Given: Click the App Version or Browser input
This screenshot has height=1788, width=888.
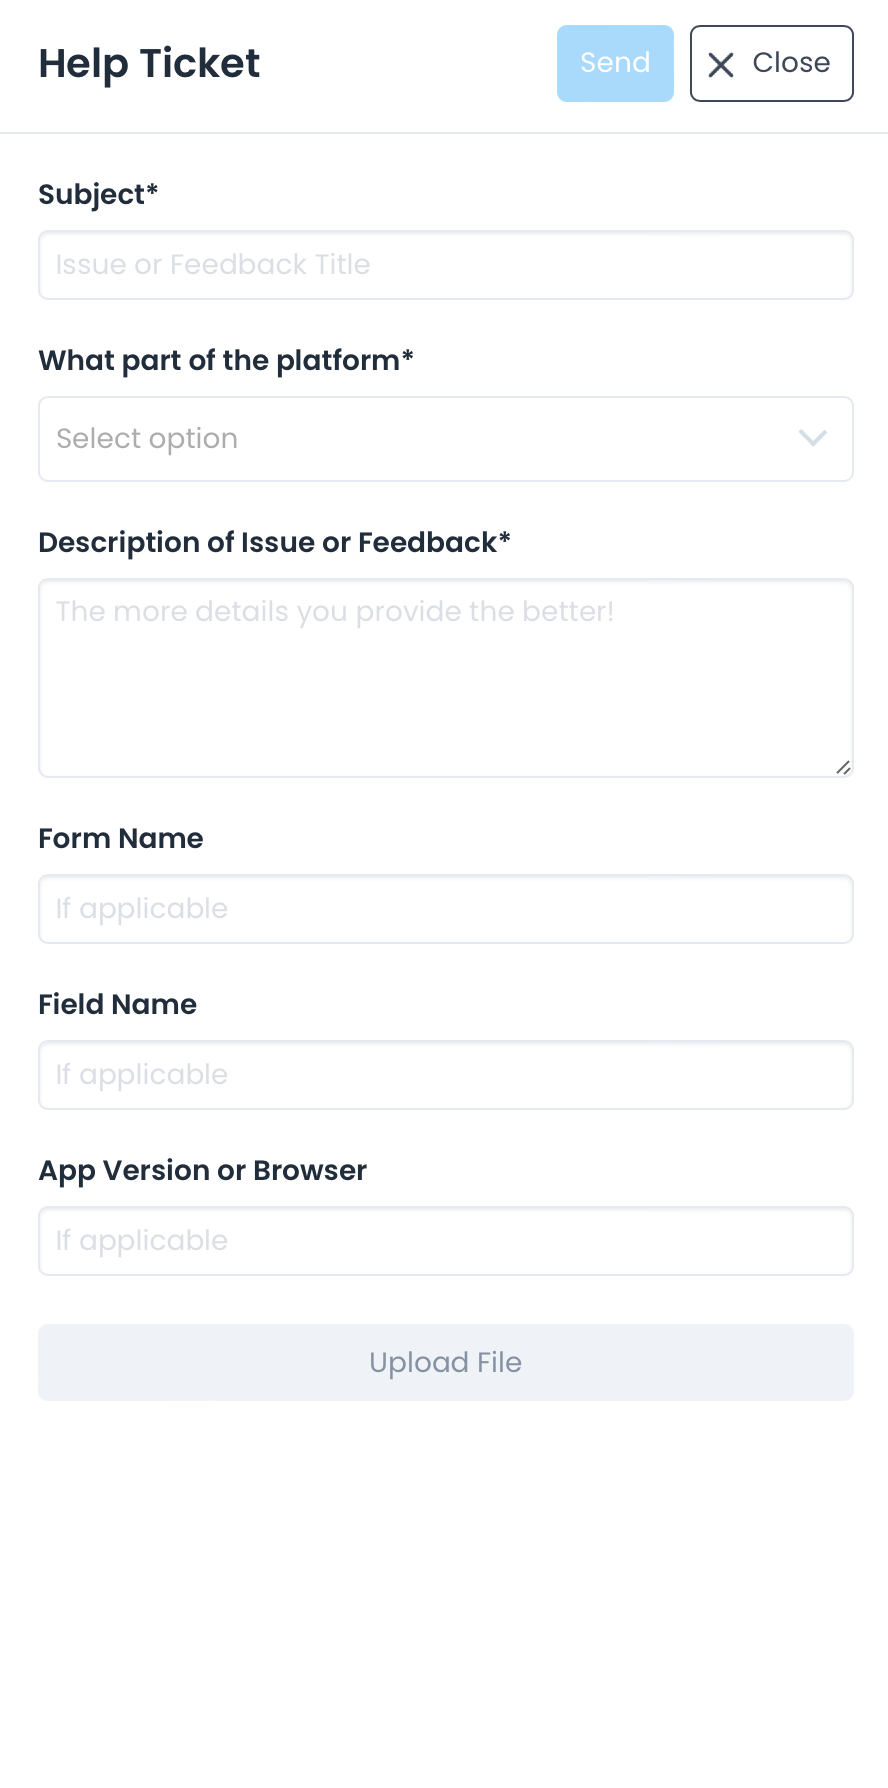Looking at the screenshot, I should pyautogui.click(x=445, y=1241).
